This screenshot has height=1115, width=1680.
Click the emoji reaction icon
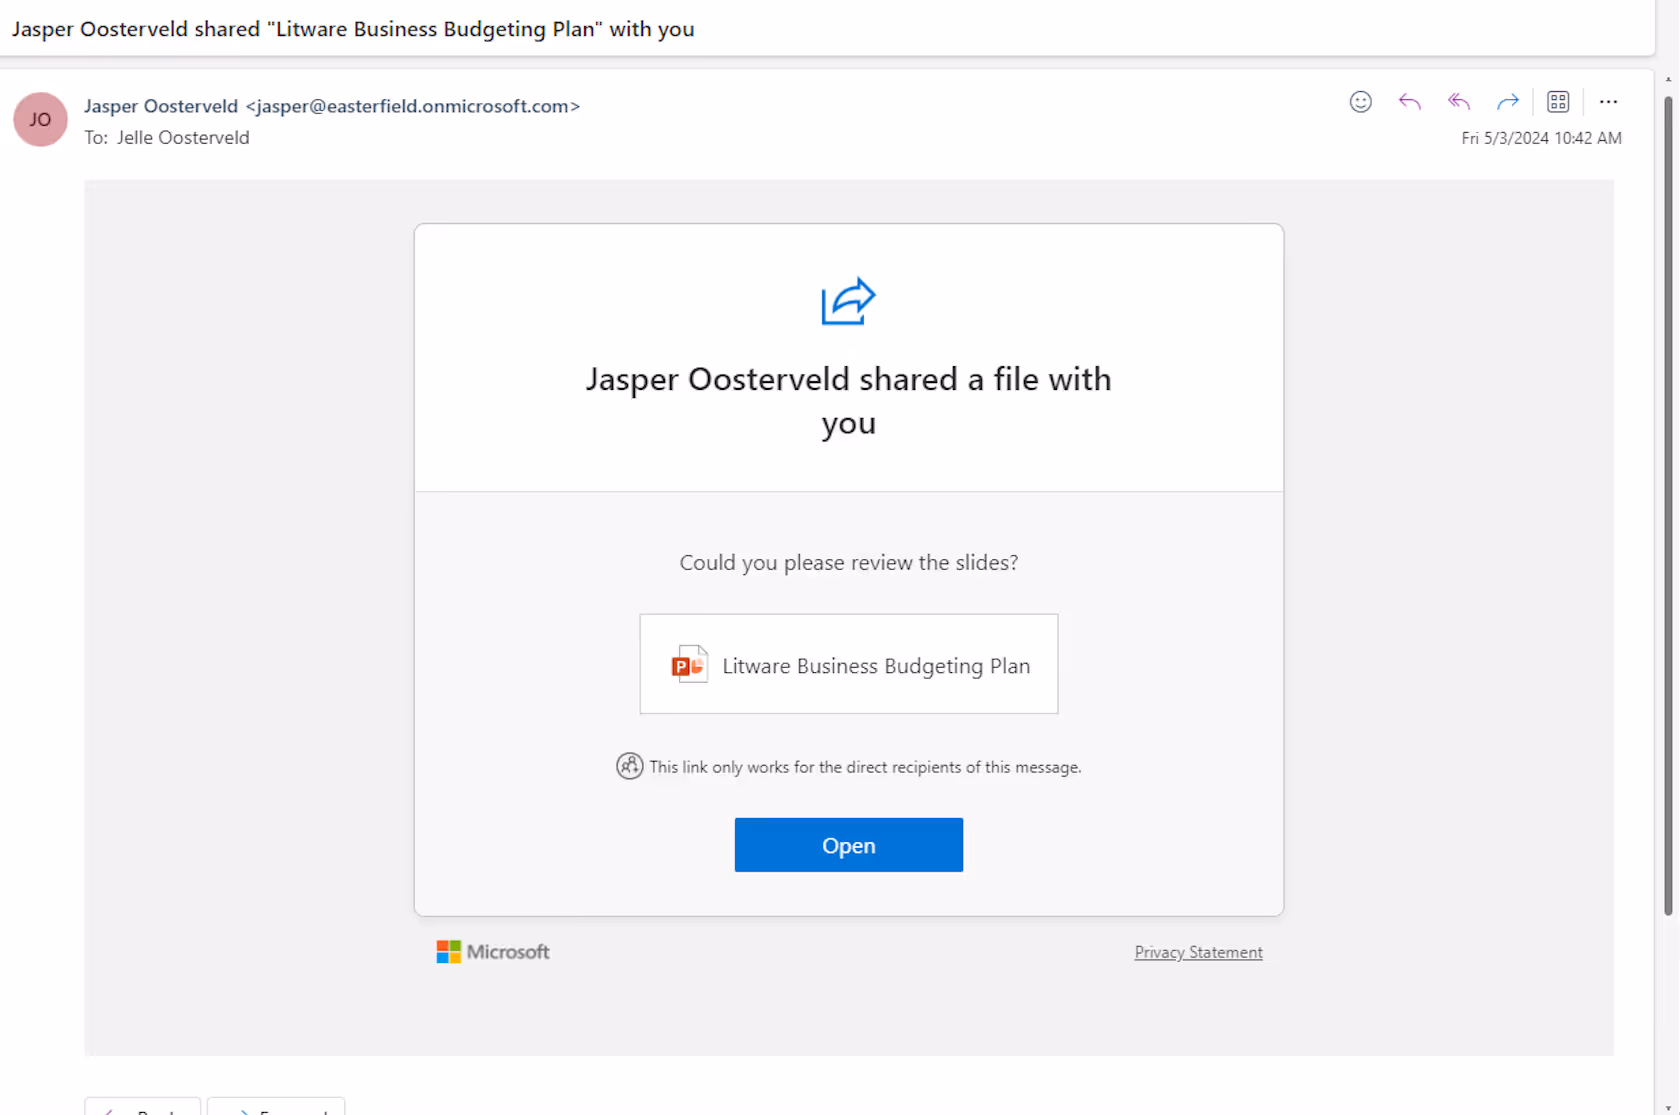click(1360, 102)
